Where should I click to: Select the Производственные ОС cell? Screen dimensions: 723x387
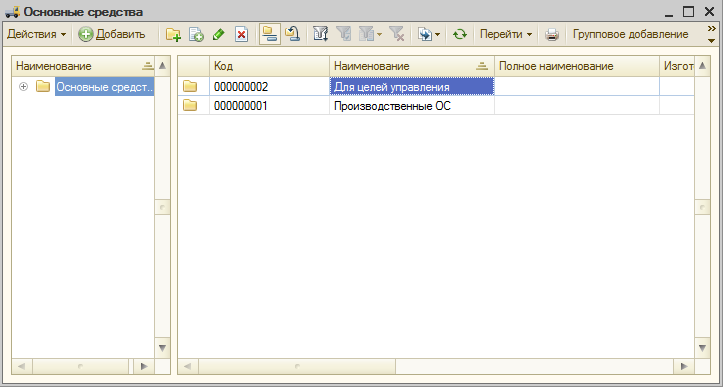[x=412, y=106]
